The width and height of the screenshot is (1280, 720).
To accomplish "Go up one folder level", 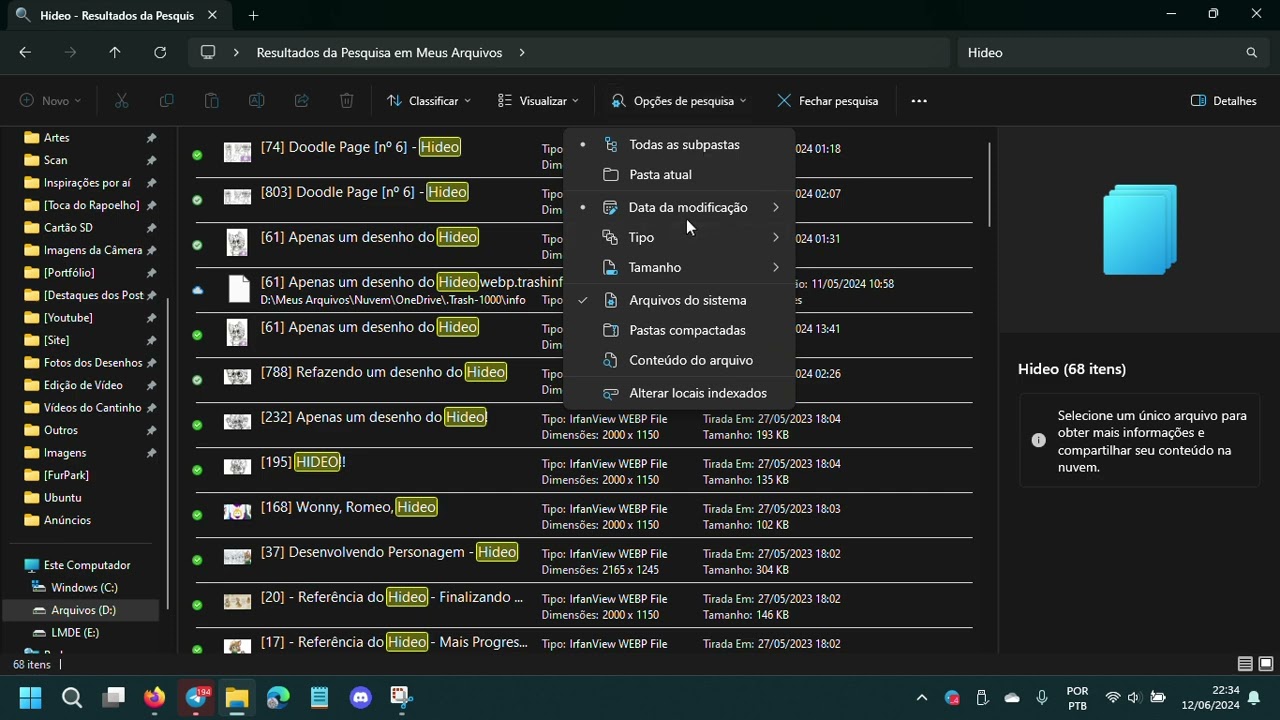I will [x=115, y=53].
